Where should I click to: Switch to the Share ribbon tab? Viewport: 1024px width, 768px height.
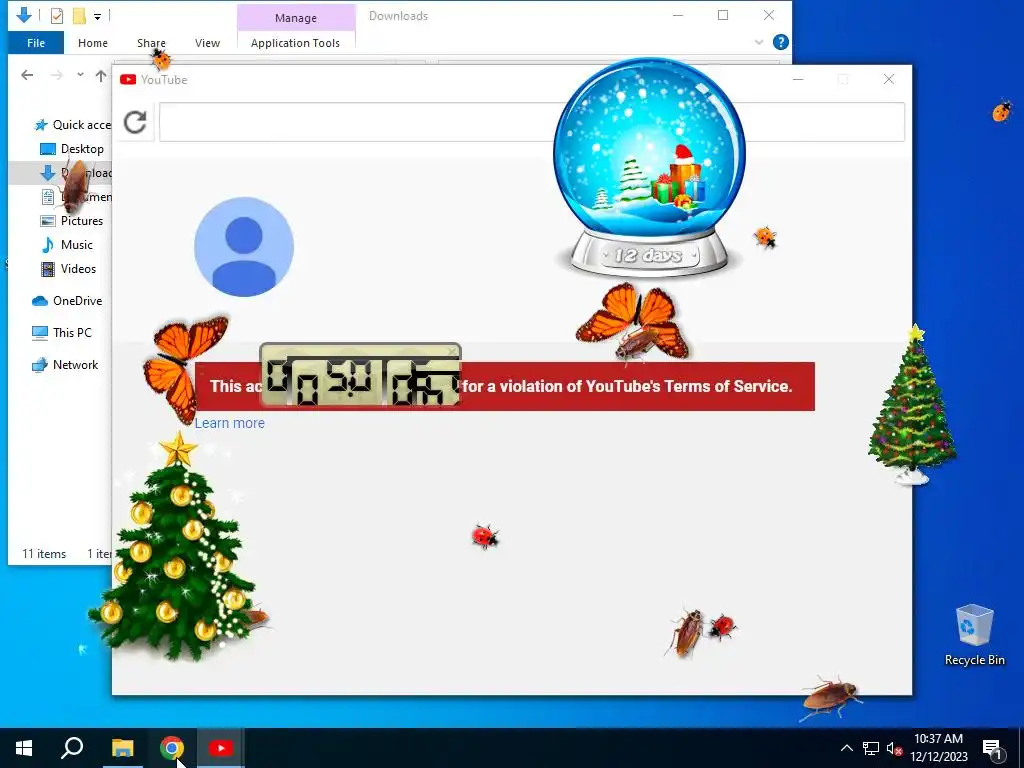click(151, 43)
